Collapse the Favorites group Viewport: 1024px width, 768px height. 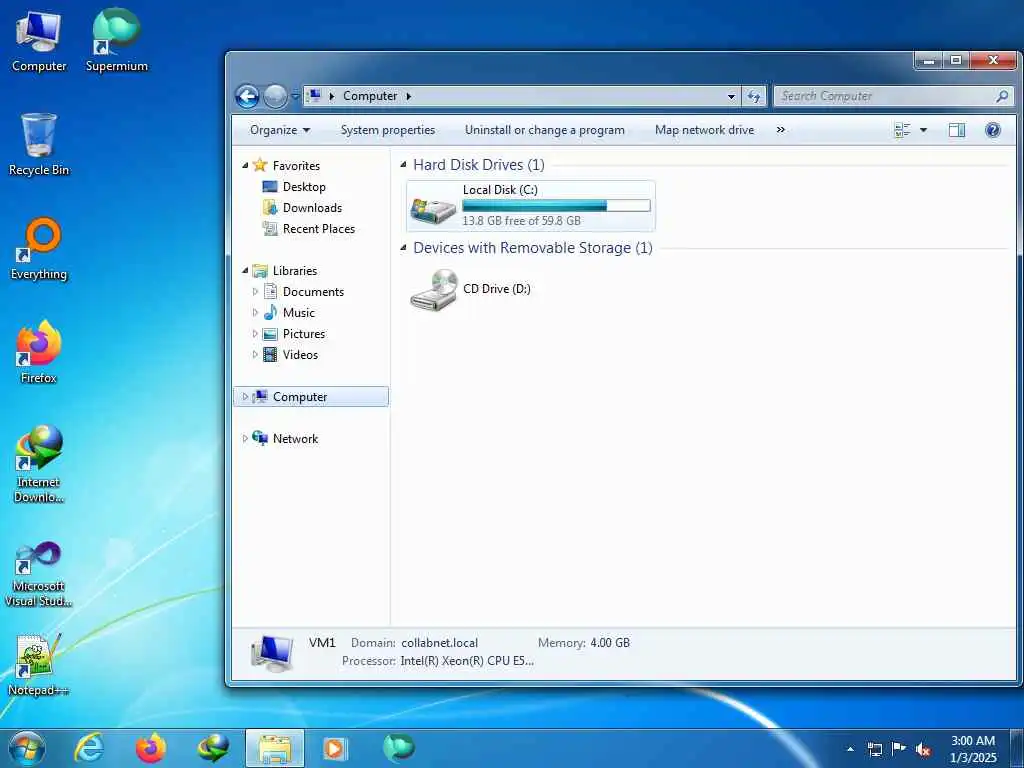pyautogui.click(x=245, y=166)
